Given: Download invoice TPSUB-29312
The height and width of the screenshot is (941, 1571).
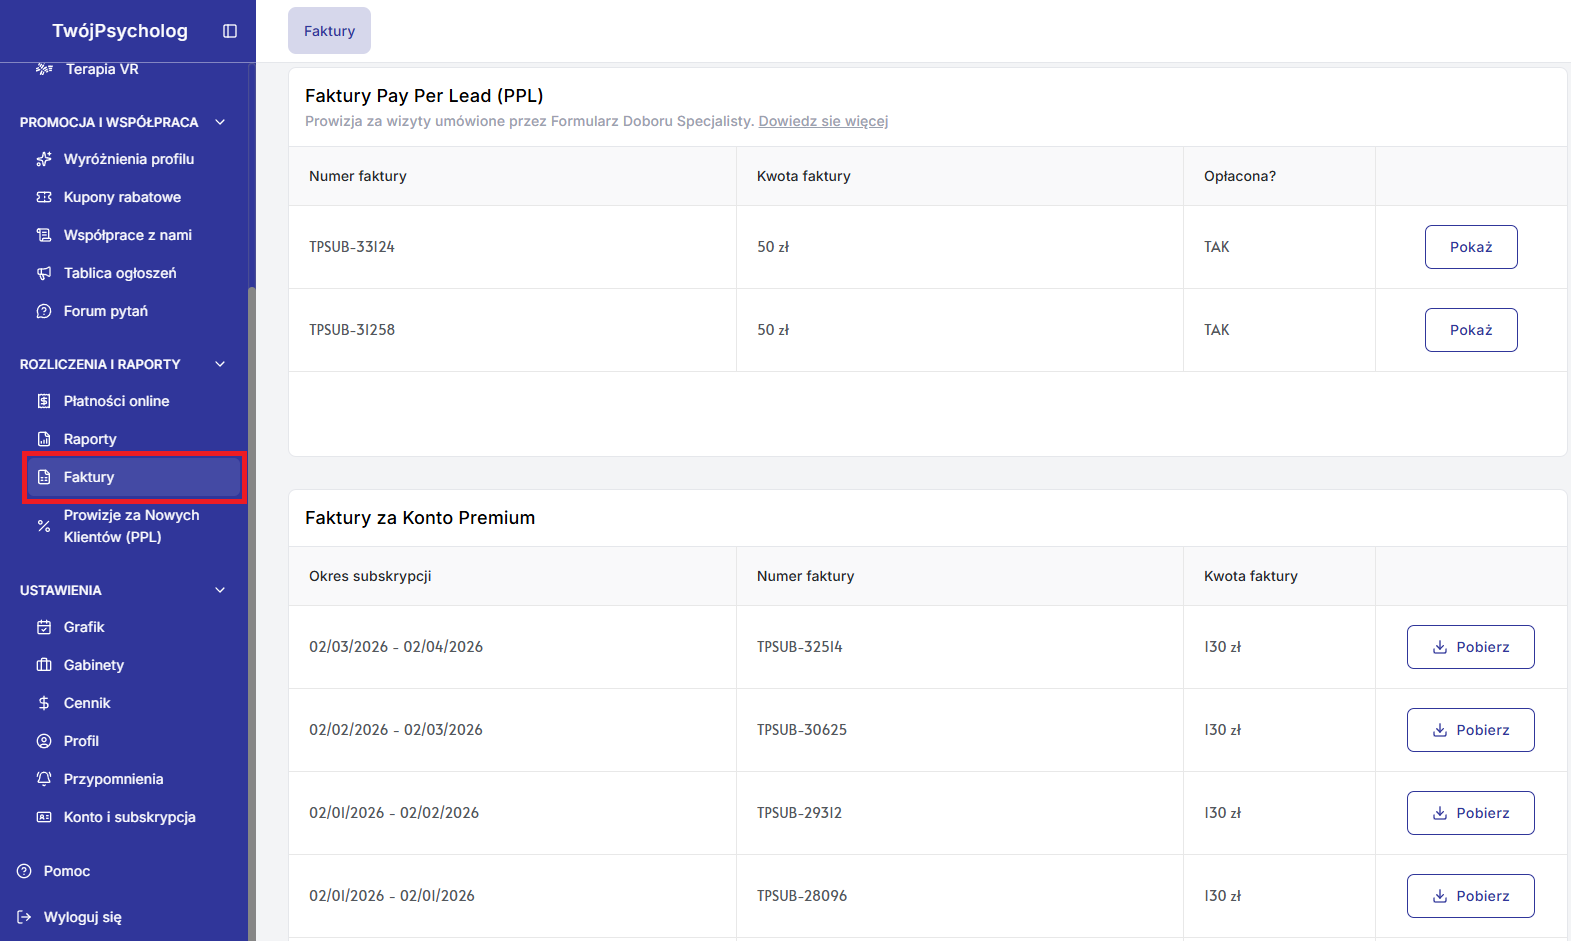Looking at the screenshot, I should (1471, 813).
